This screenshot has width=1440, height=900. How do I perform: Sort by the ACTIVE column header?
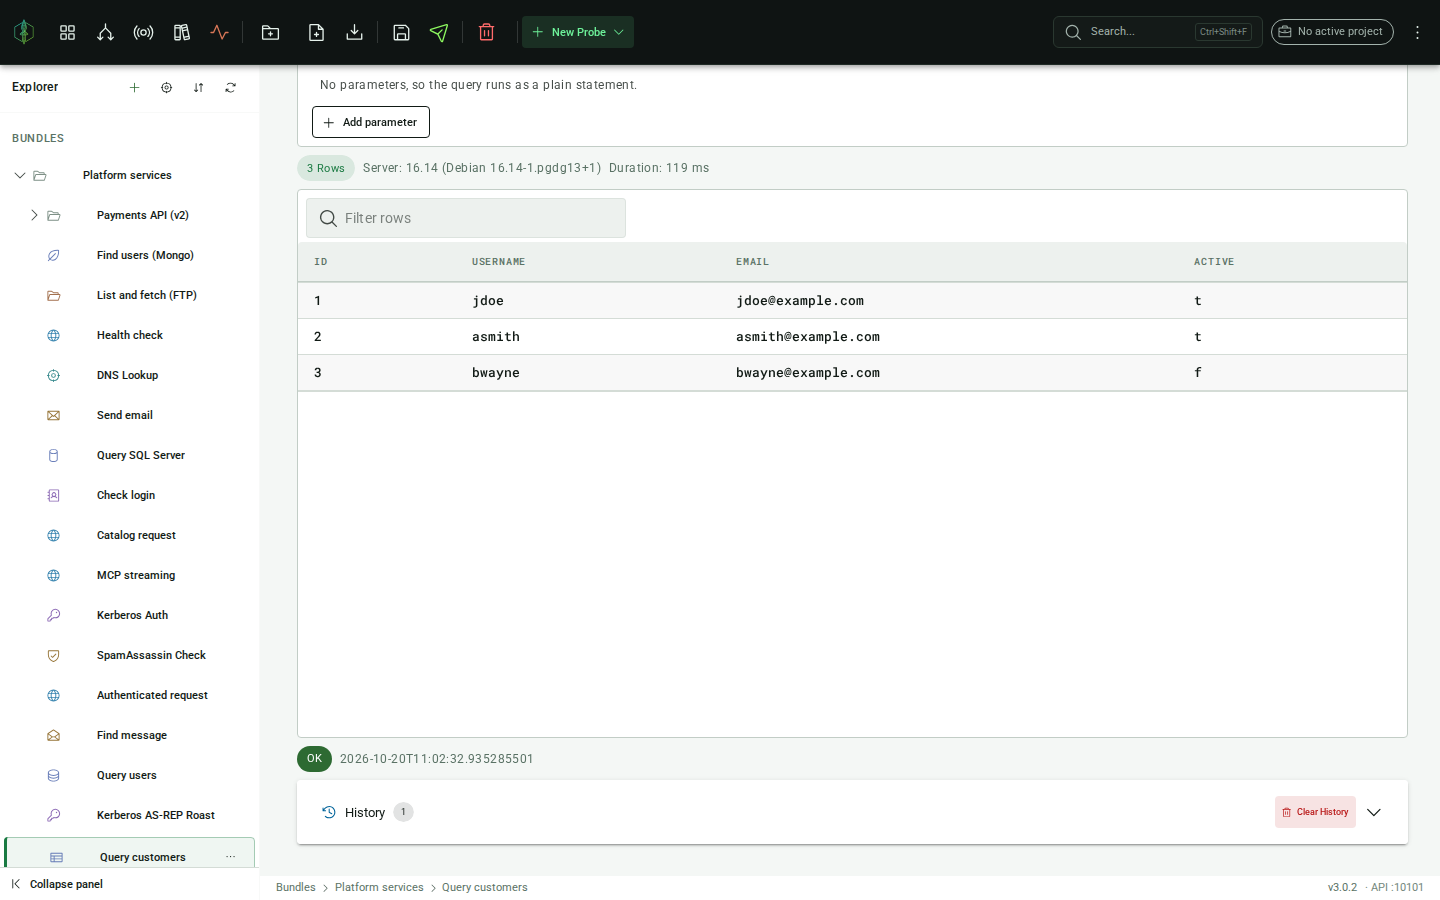point(1214,262)
